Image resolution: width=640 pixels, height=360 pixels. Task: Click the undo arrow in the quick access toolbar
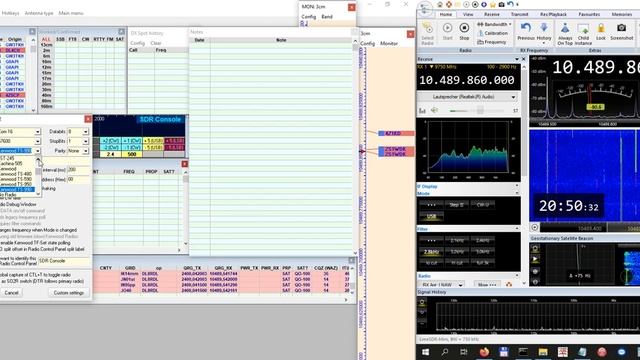tap(510, 4)
